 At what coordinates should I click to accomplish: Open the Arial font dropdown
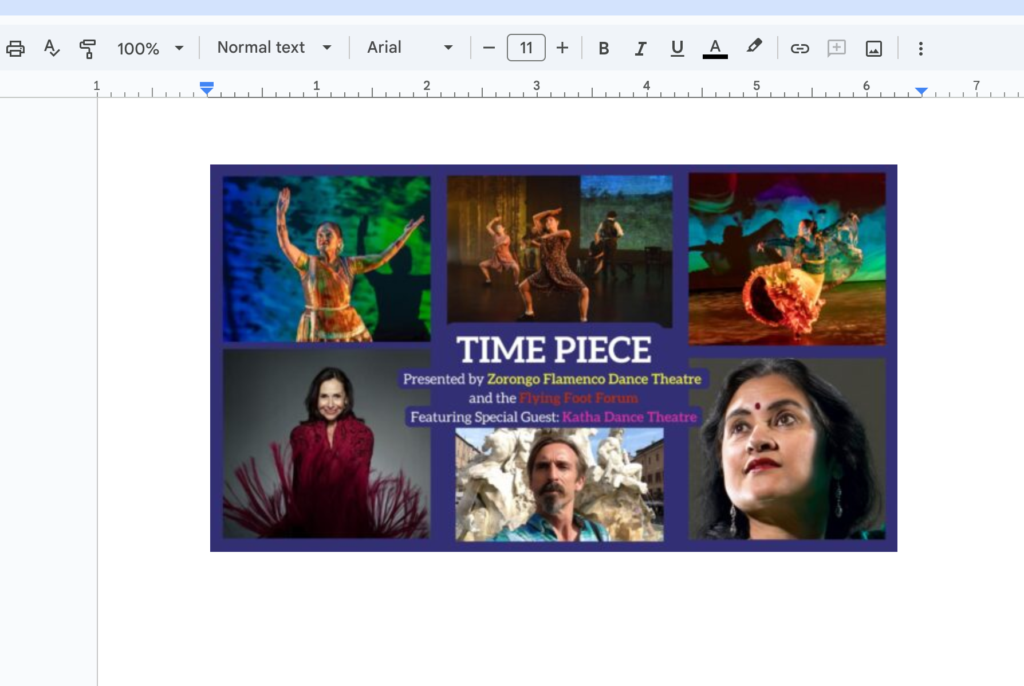point(409,48)
